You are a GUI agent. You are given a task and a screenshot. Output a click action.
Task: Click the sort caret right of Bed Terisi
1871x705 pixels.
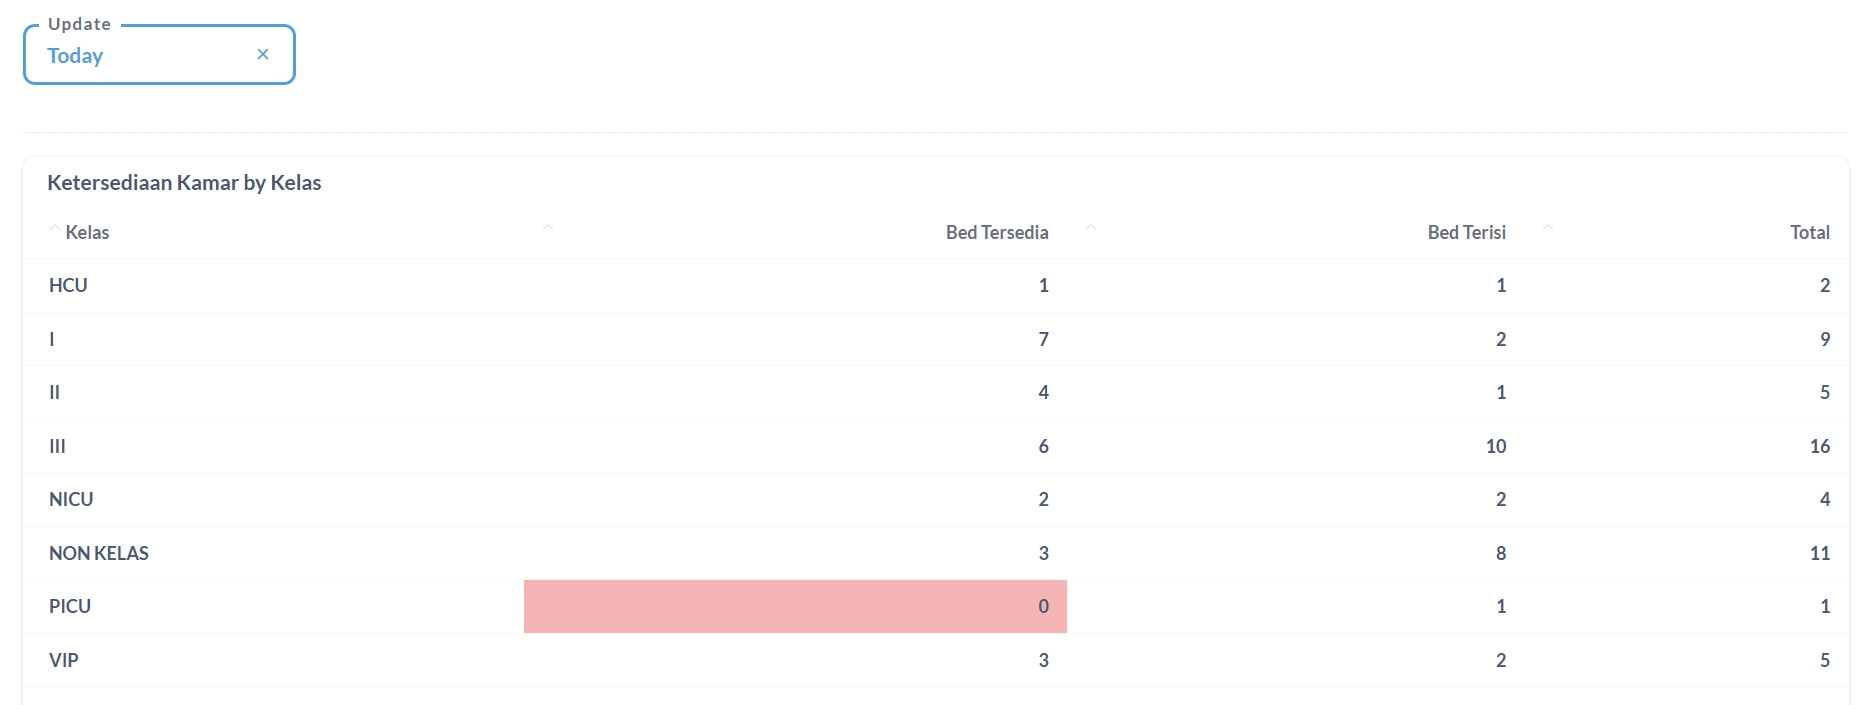click(1547, 229)
